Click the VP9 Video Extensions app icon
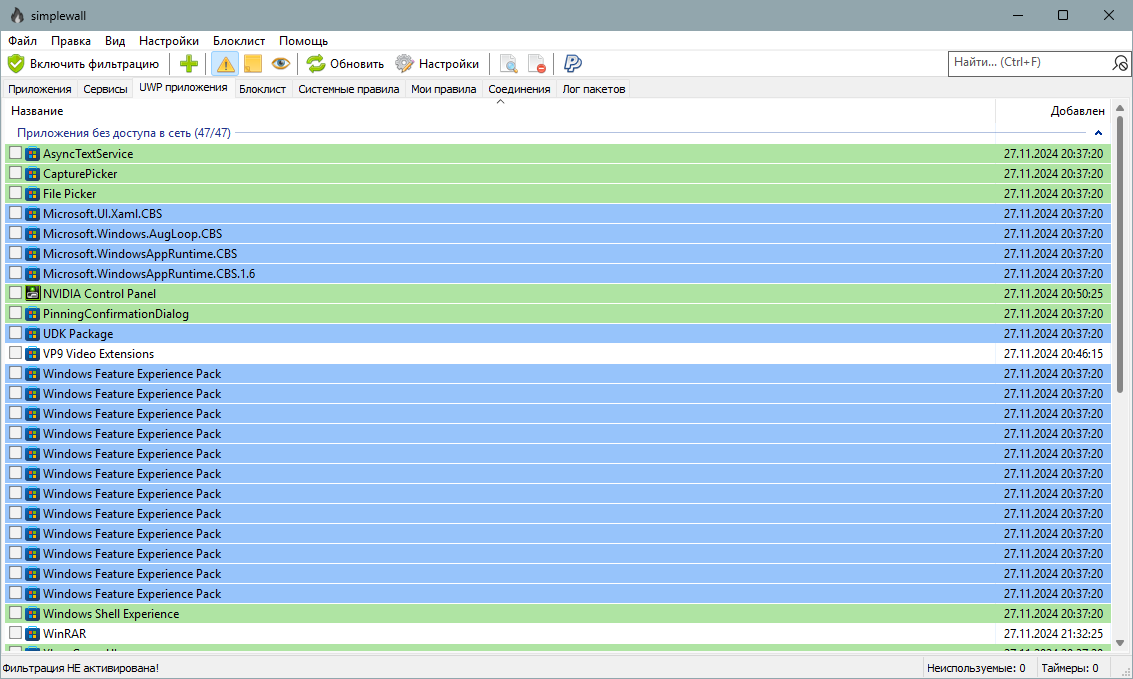This screenshot has height=679, width=1133. point(33,354)
